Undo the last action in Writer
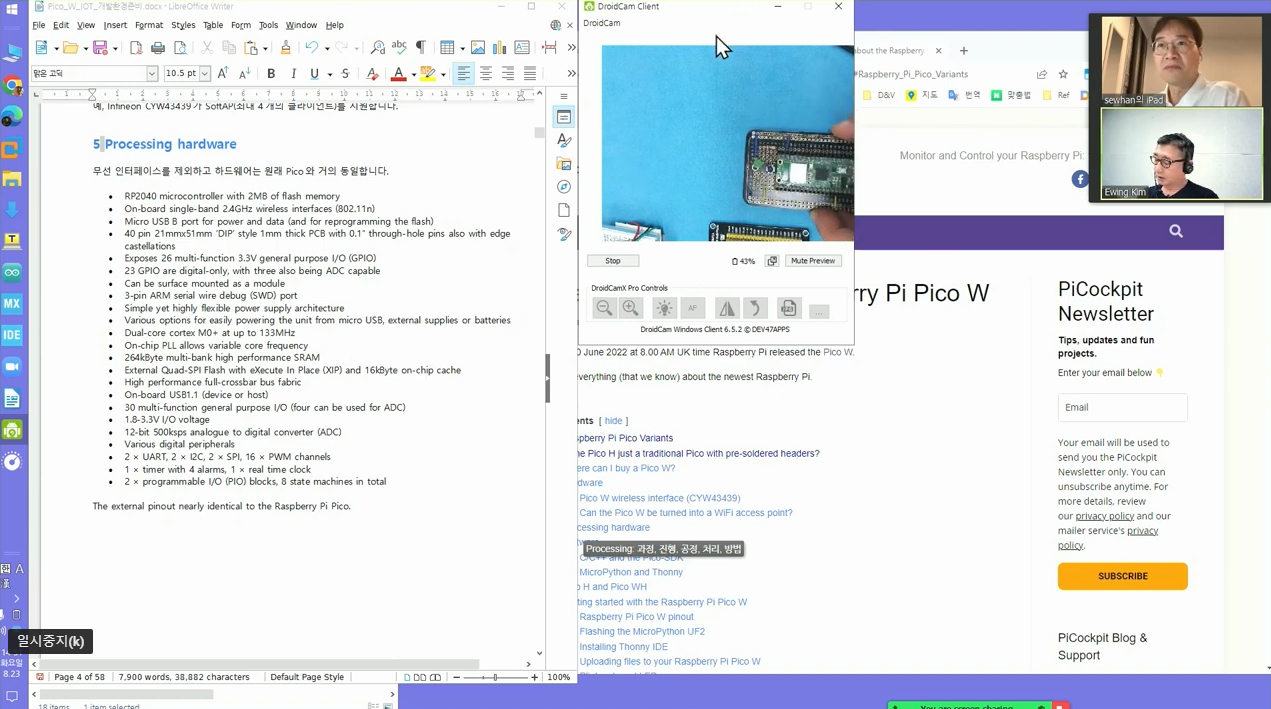The height and width of the screenshot is (709, 1271). point(312,47)
